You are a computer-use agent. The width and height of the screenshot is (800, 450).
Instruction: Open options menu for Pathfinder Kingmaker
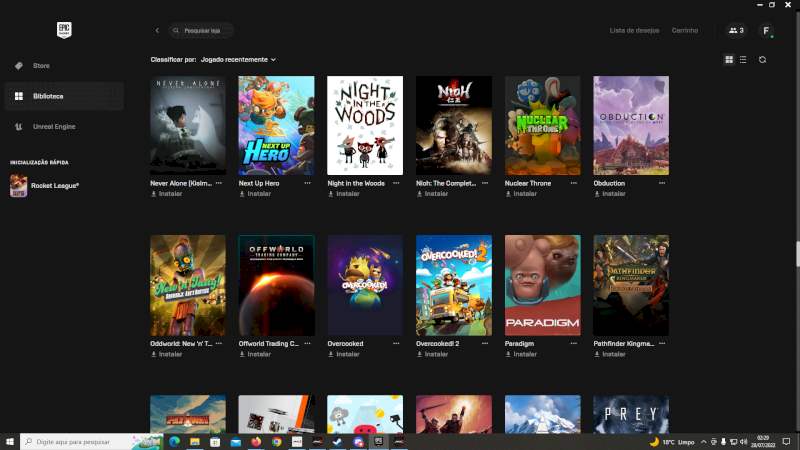[662, 344]
